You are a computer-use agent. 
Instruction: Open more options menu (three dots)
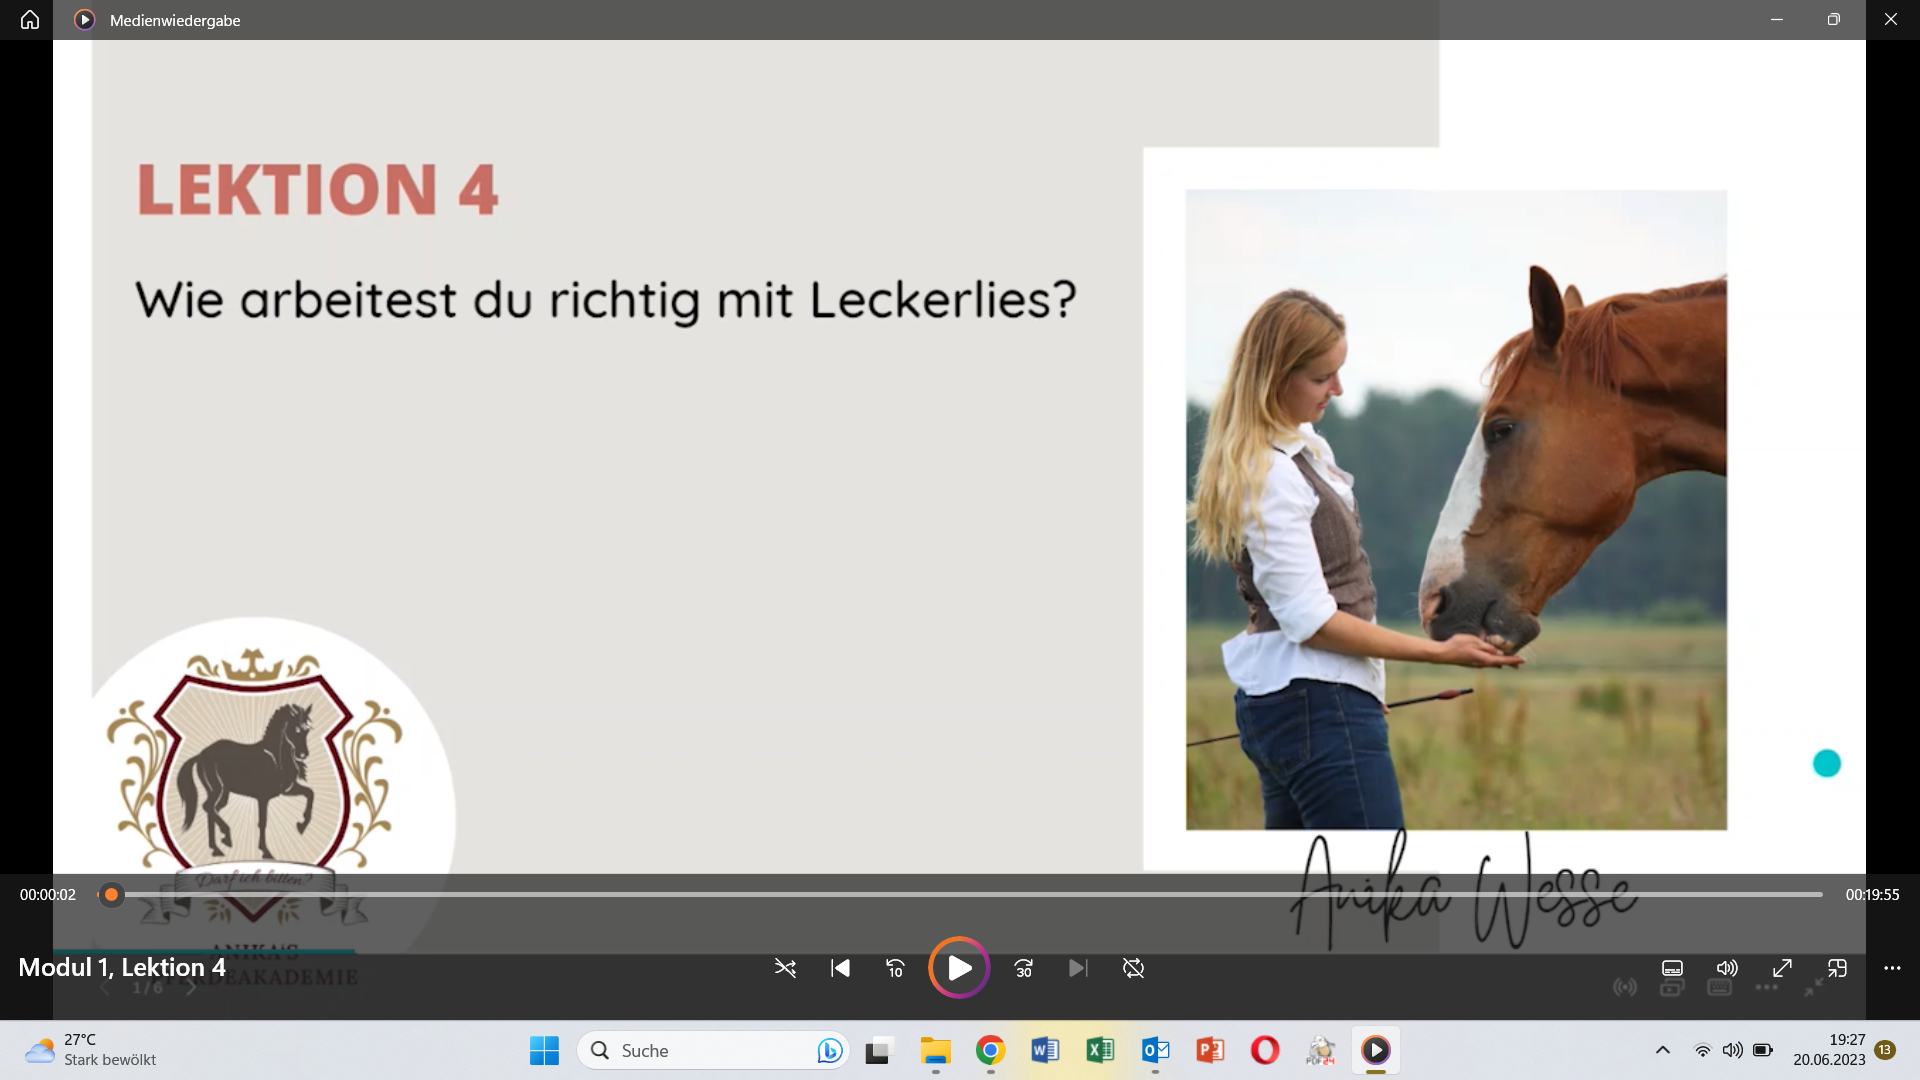(1892, 968)
